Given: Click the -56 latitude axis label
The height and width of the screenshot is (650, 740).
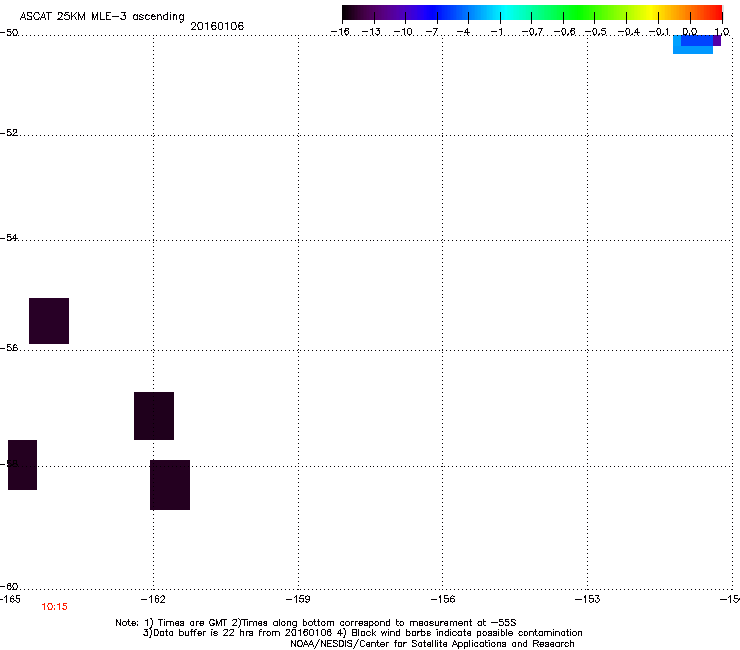Looking at the screenshot, I should point(9,348).
